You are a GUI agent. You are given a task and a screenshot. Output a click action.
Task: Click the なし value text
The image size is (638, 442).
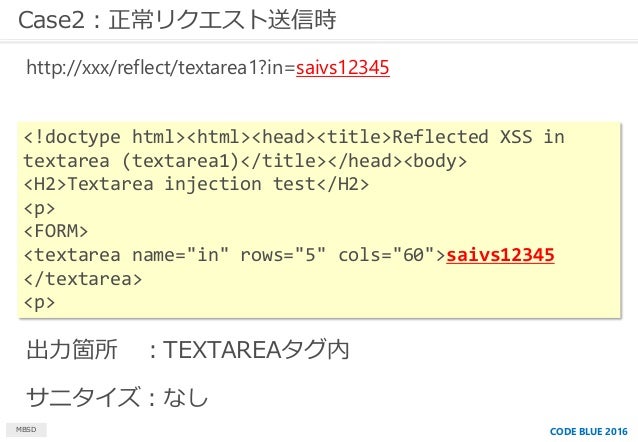[x=186, y=397]
